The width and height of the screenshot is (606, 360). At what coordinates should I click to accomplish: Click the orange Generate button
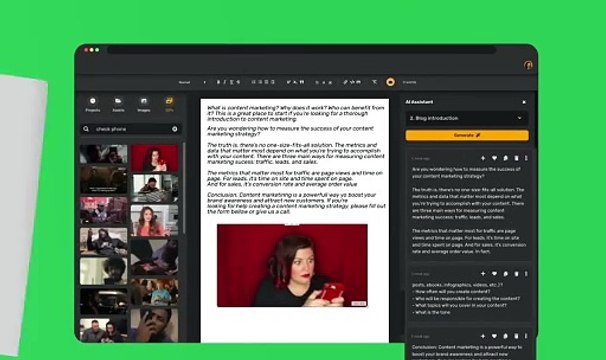click(467, 135)
